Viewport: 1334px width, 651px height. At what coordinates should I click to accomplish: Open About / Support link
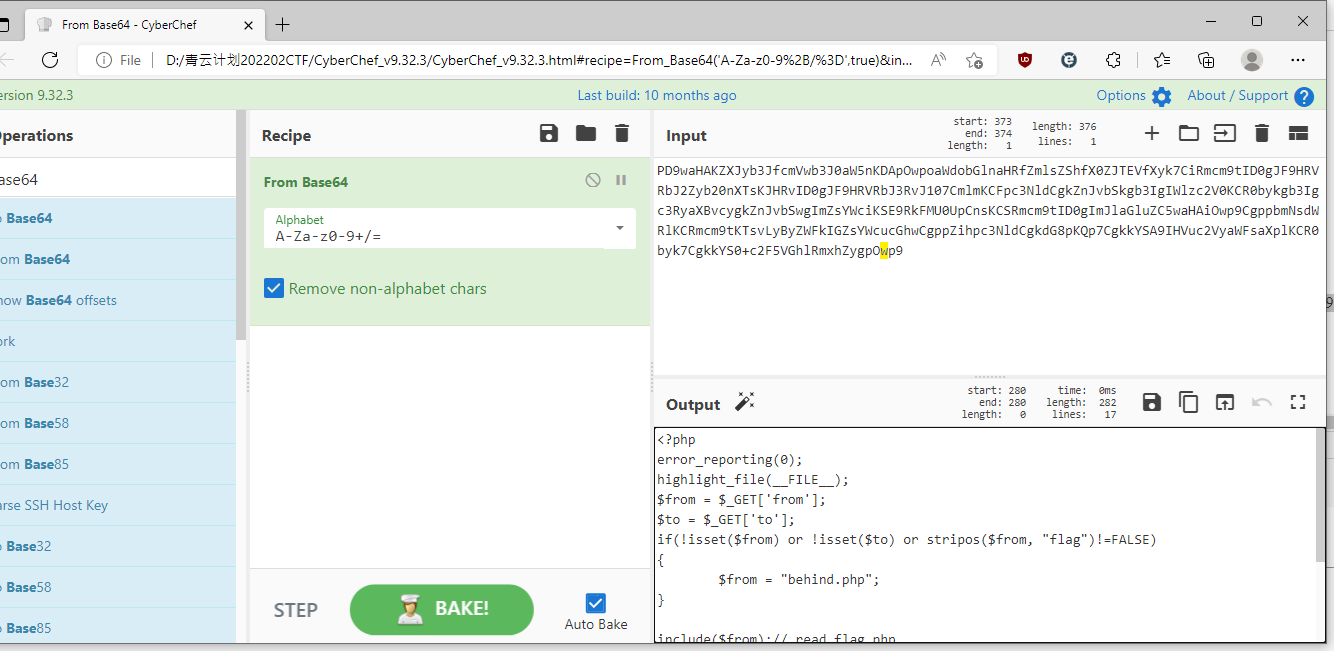pyautogui.click(x=1250, y=96)
